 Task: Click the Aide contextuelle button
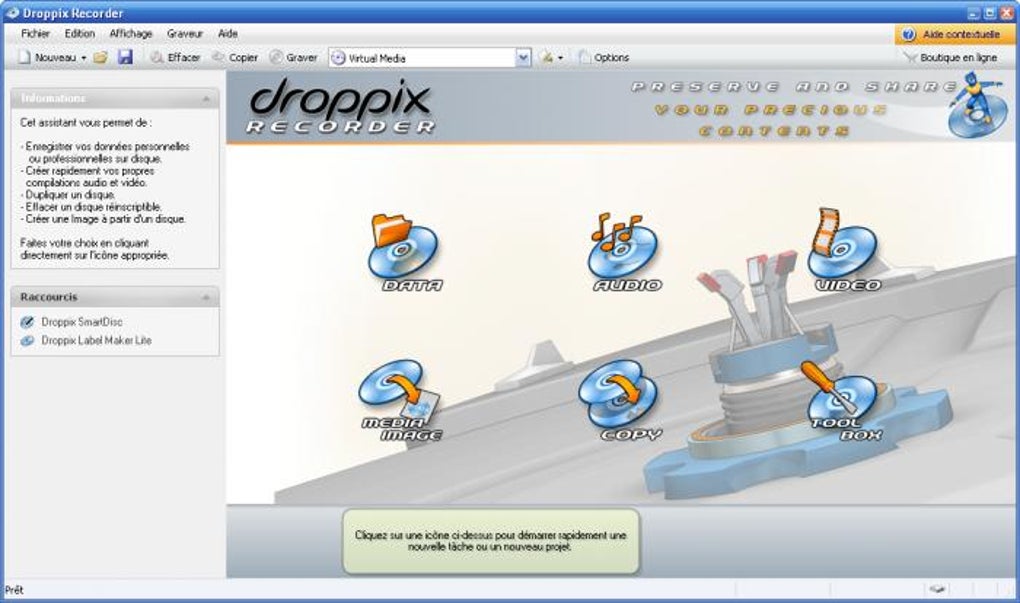954,34
